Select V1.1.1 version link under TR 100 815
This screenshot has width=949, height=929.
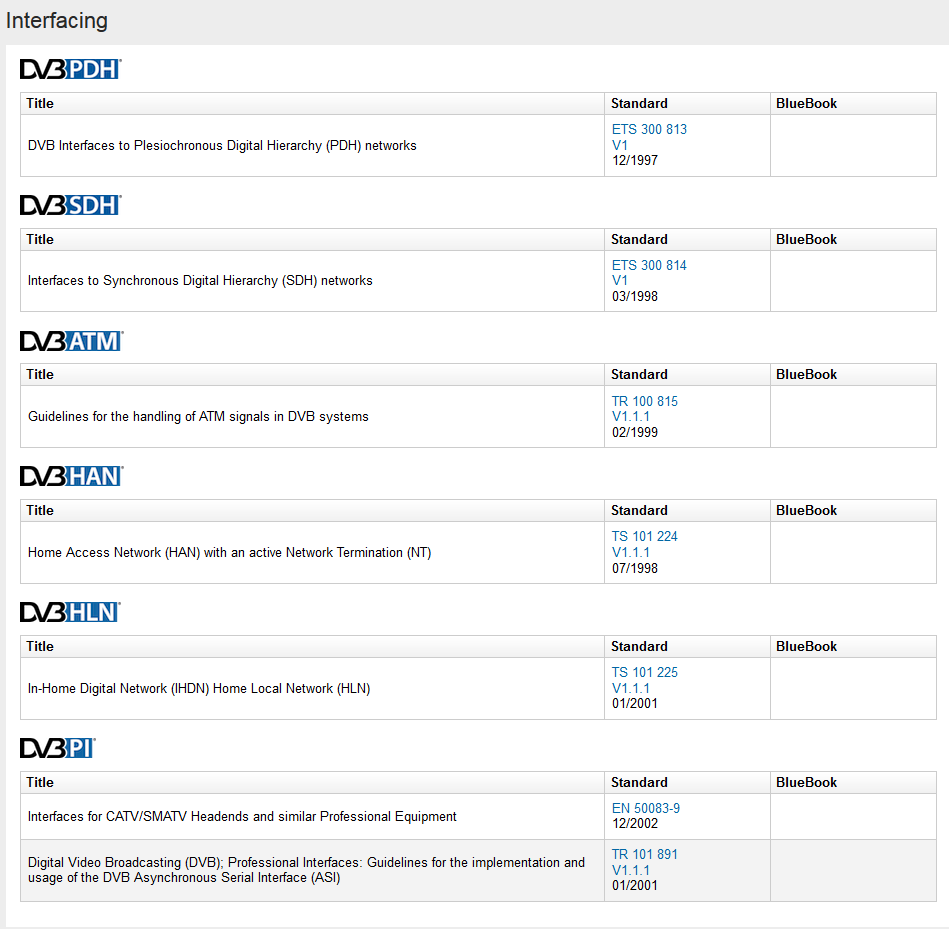point(631,417)
